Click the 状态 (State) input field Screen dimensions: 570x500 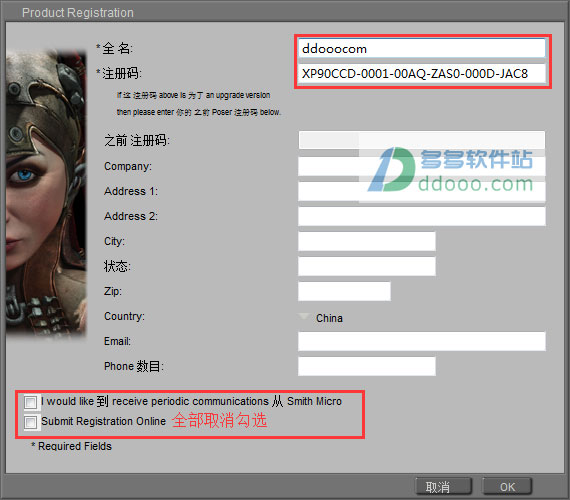tap(367, 266)
